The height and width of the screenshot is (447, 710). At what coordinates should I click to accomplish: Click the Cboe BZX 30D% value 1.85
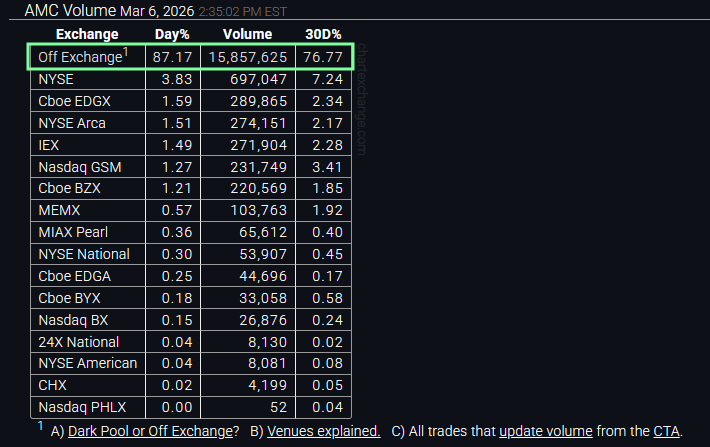click(x=327, y=188)
